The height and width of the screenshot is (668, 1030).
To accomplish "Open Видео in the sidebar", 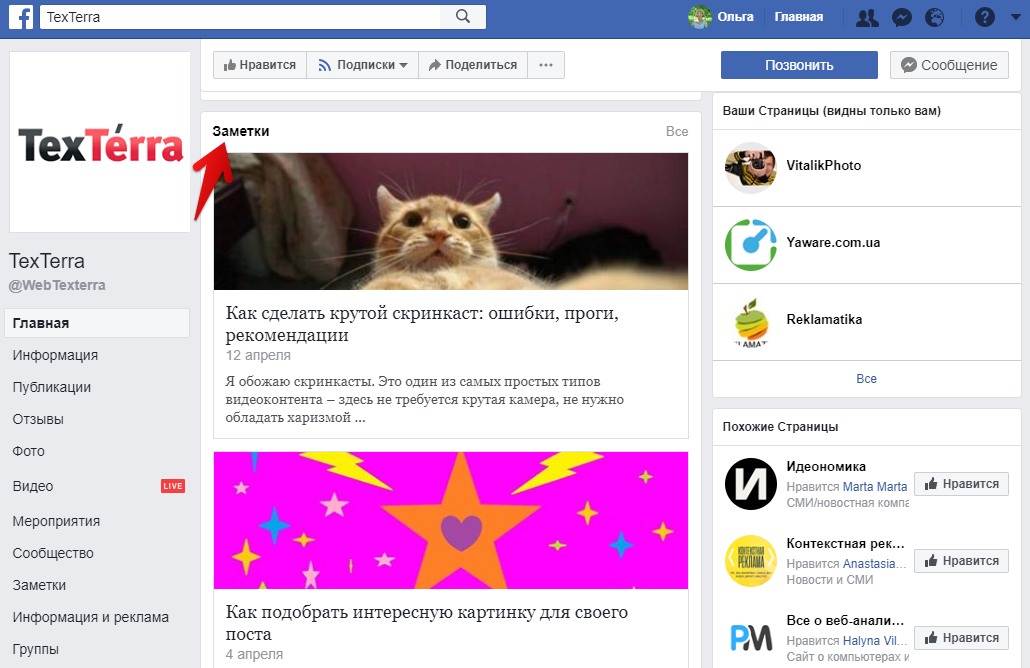I will [33, 486].
